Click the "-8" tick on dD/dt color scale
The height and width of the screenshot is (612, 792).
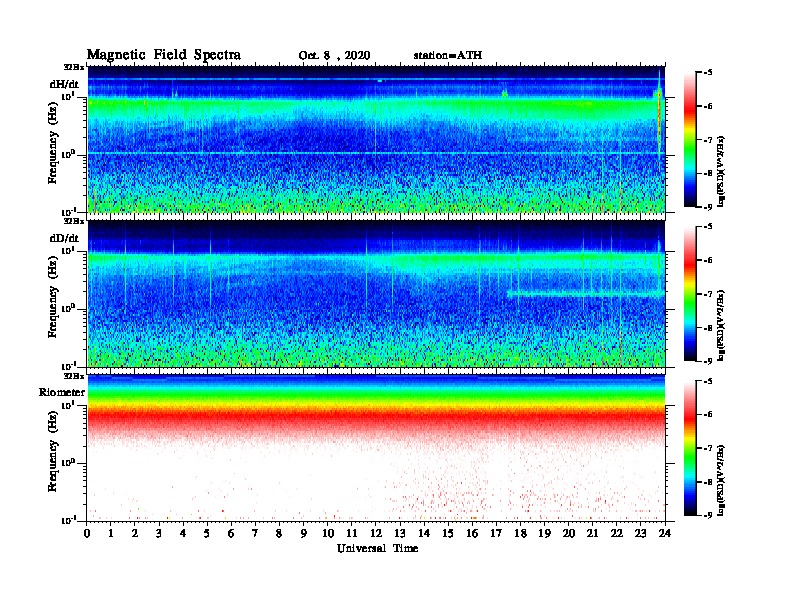coord(708,328)
